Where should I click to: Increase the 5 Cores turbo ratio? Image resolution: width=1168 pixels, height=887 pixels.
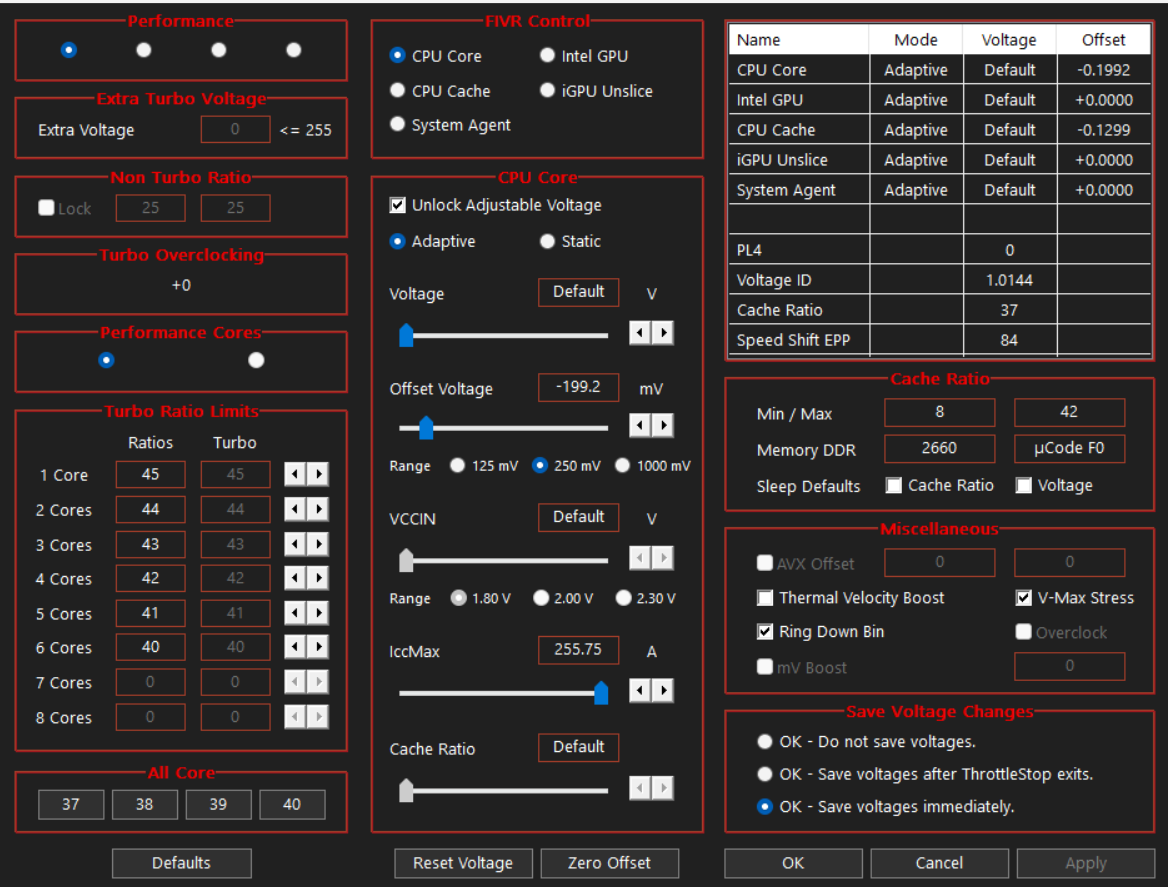(x=318, y=613)
